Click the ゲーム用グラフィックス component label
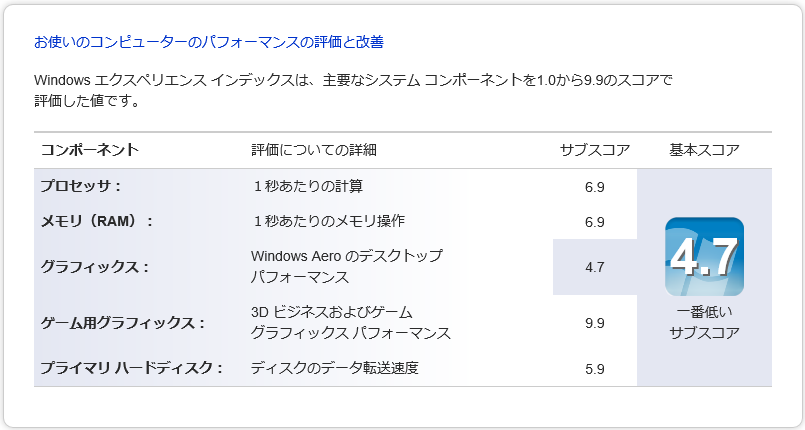Image resolution: width=805 pixels, height=430 pixels. (x=123, y=323)
